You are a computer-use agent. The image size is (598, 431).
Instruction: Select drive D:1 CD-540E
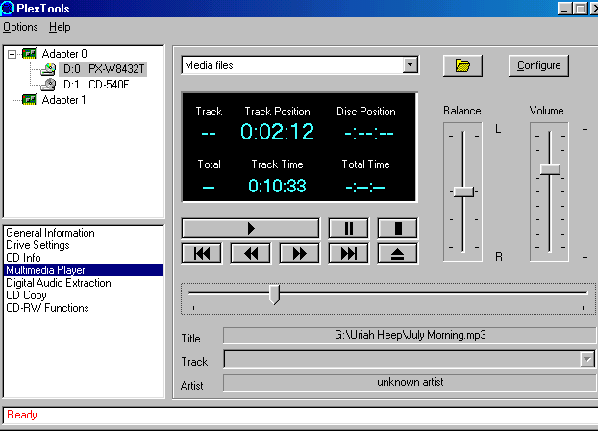(x=96, y=84)
